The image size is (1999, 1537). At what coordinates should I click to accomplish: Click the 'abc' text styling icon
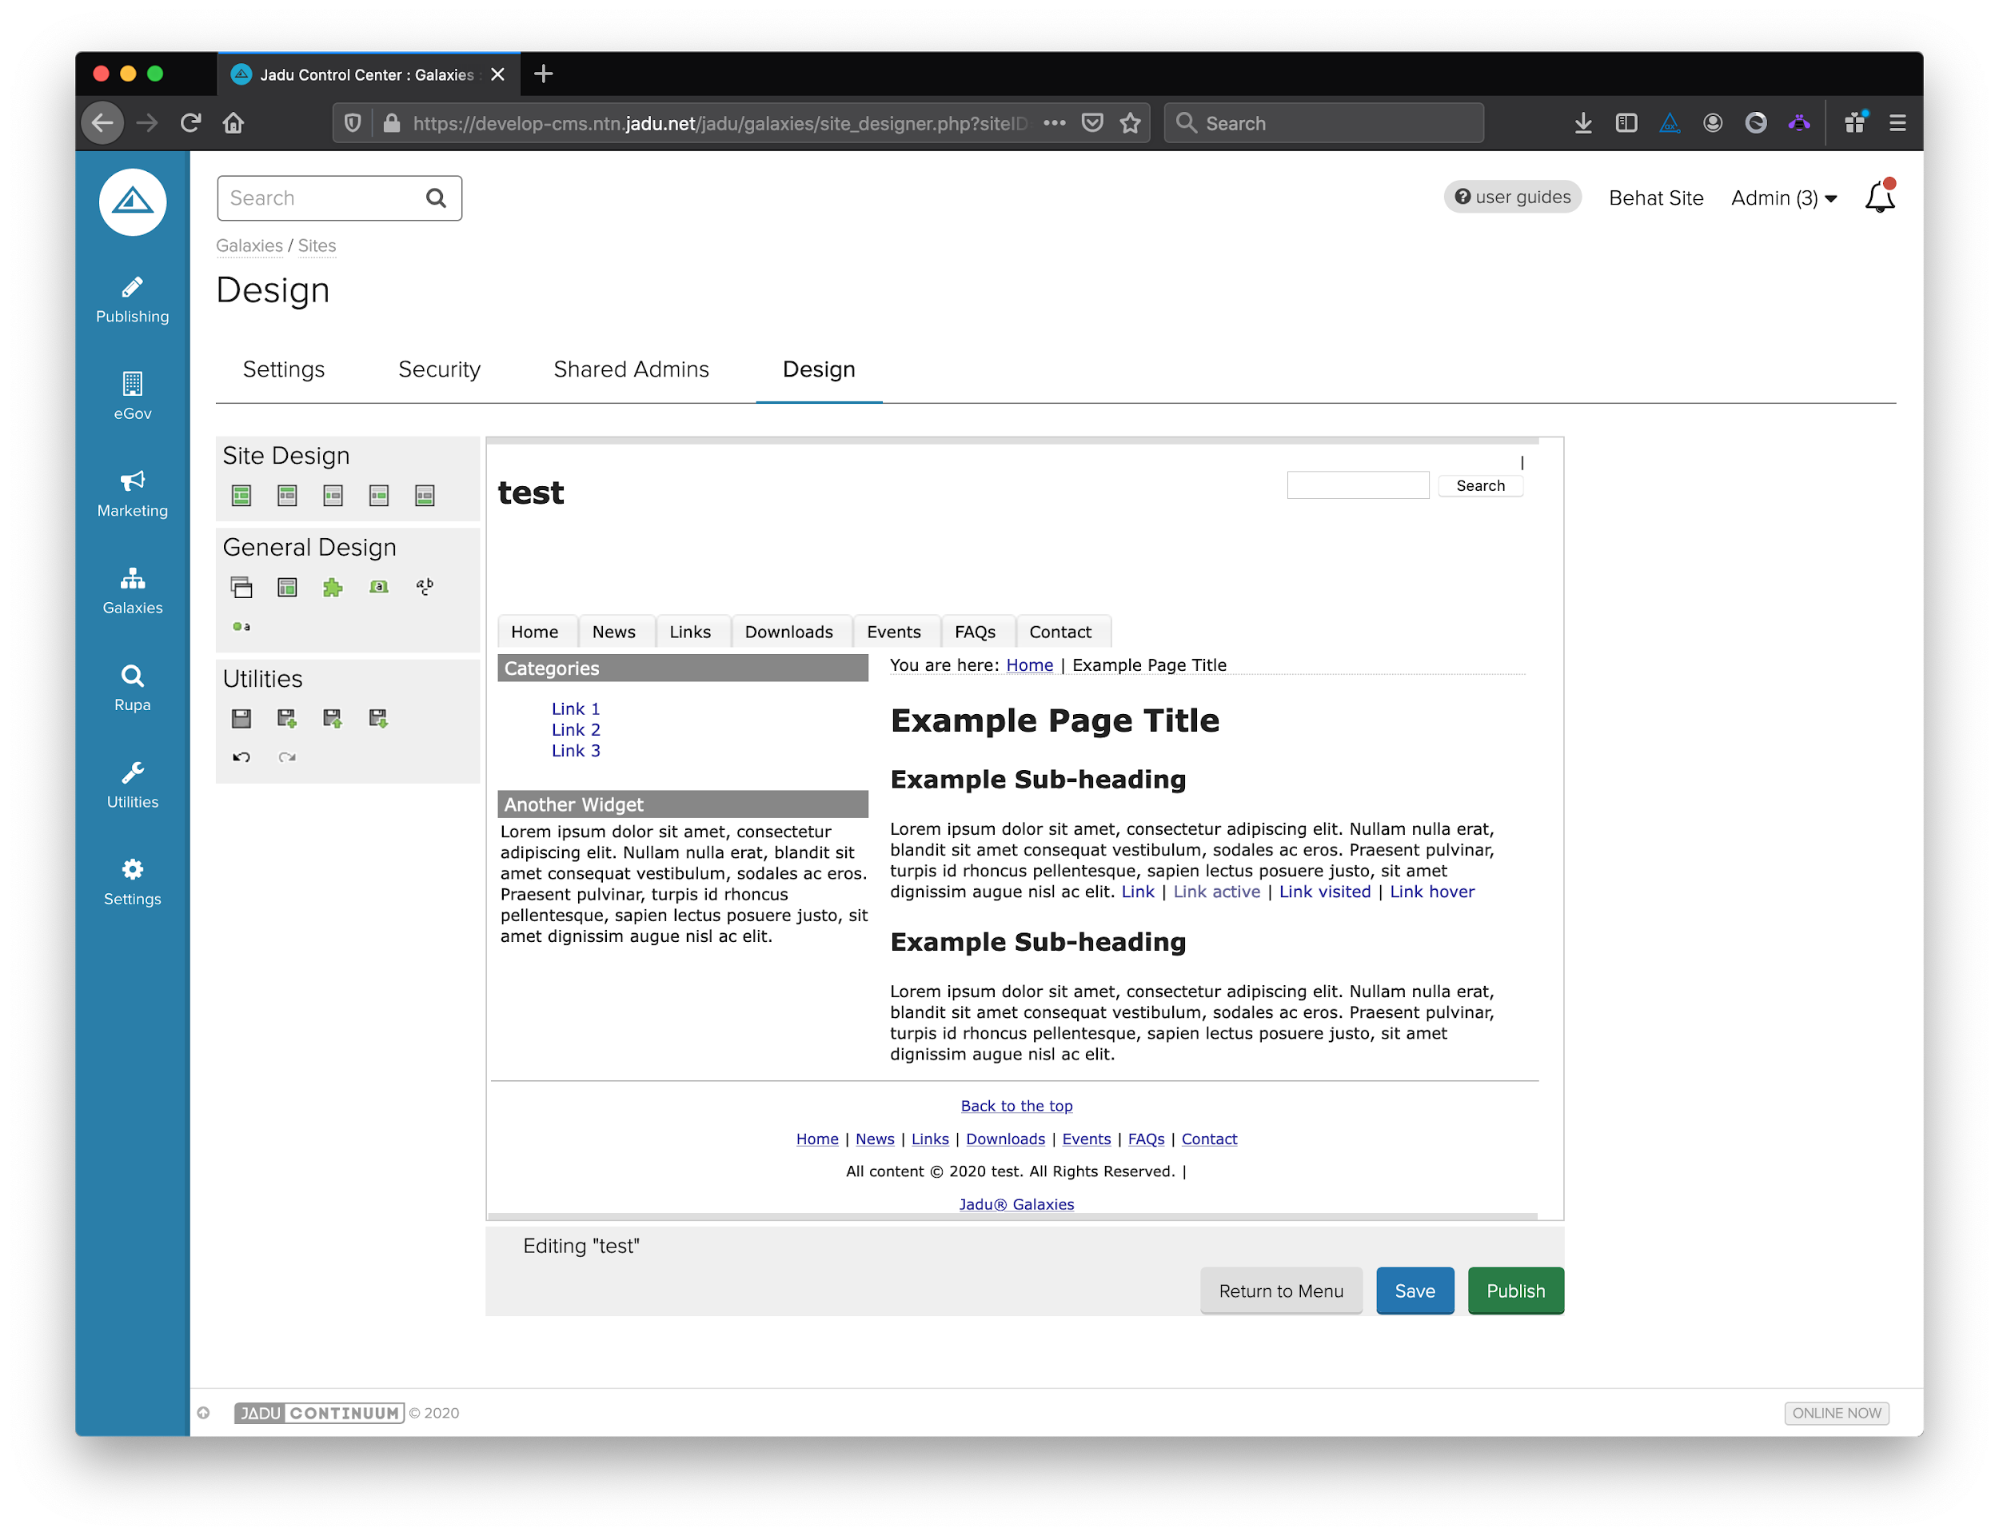pyautogui.click(x=424, y=587)
